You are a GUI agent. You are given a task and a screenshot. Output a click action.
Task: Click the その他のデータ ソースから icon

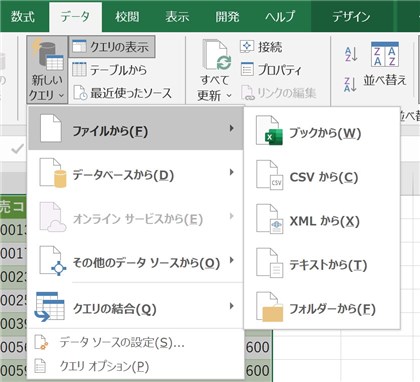pyautogui.click(x=52, y=261)
